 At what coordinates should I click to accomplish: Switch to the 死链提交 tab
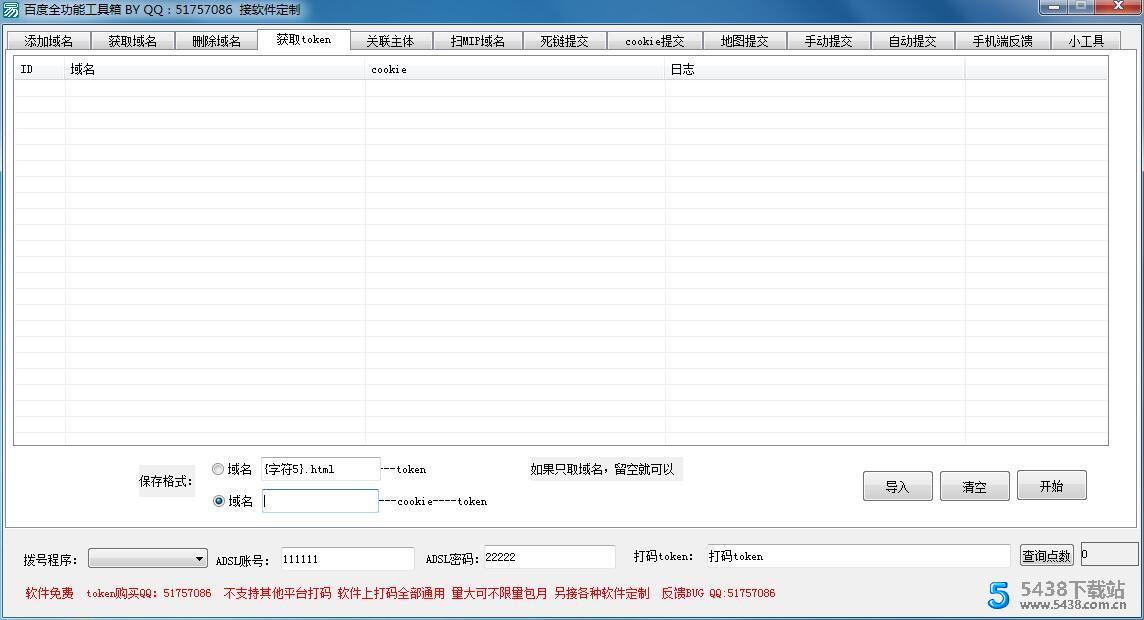coord(565,41)
